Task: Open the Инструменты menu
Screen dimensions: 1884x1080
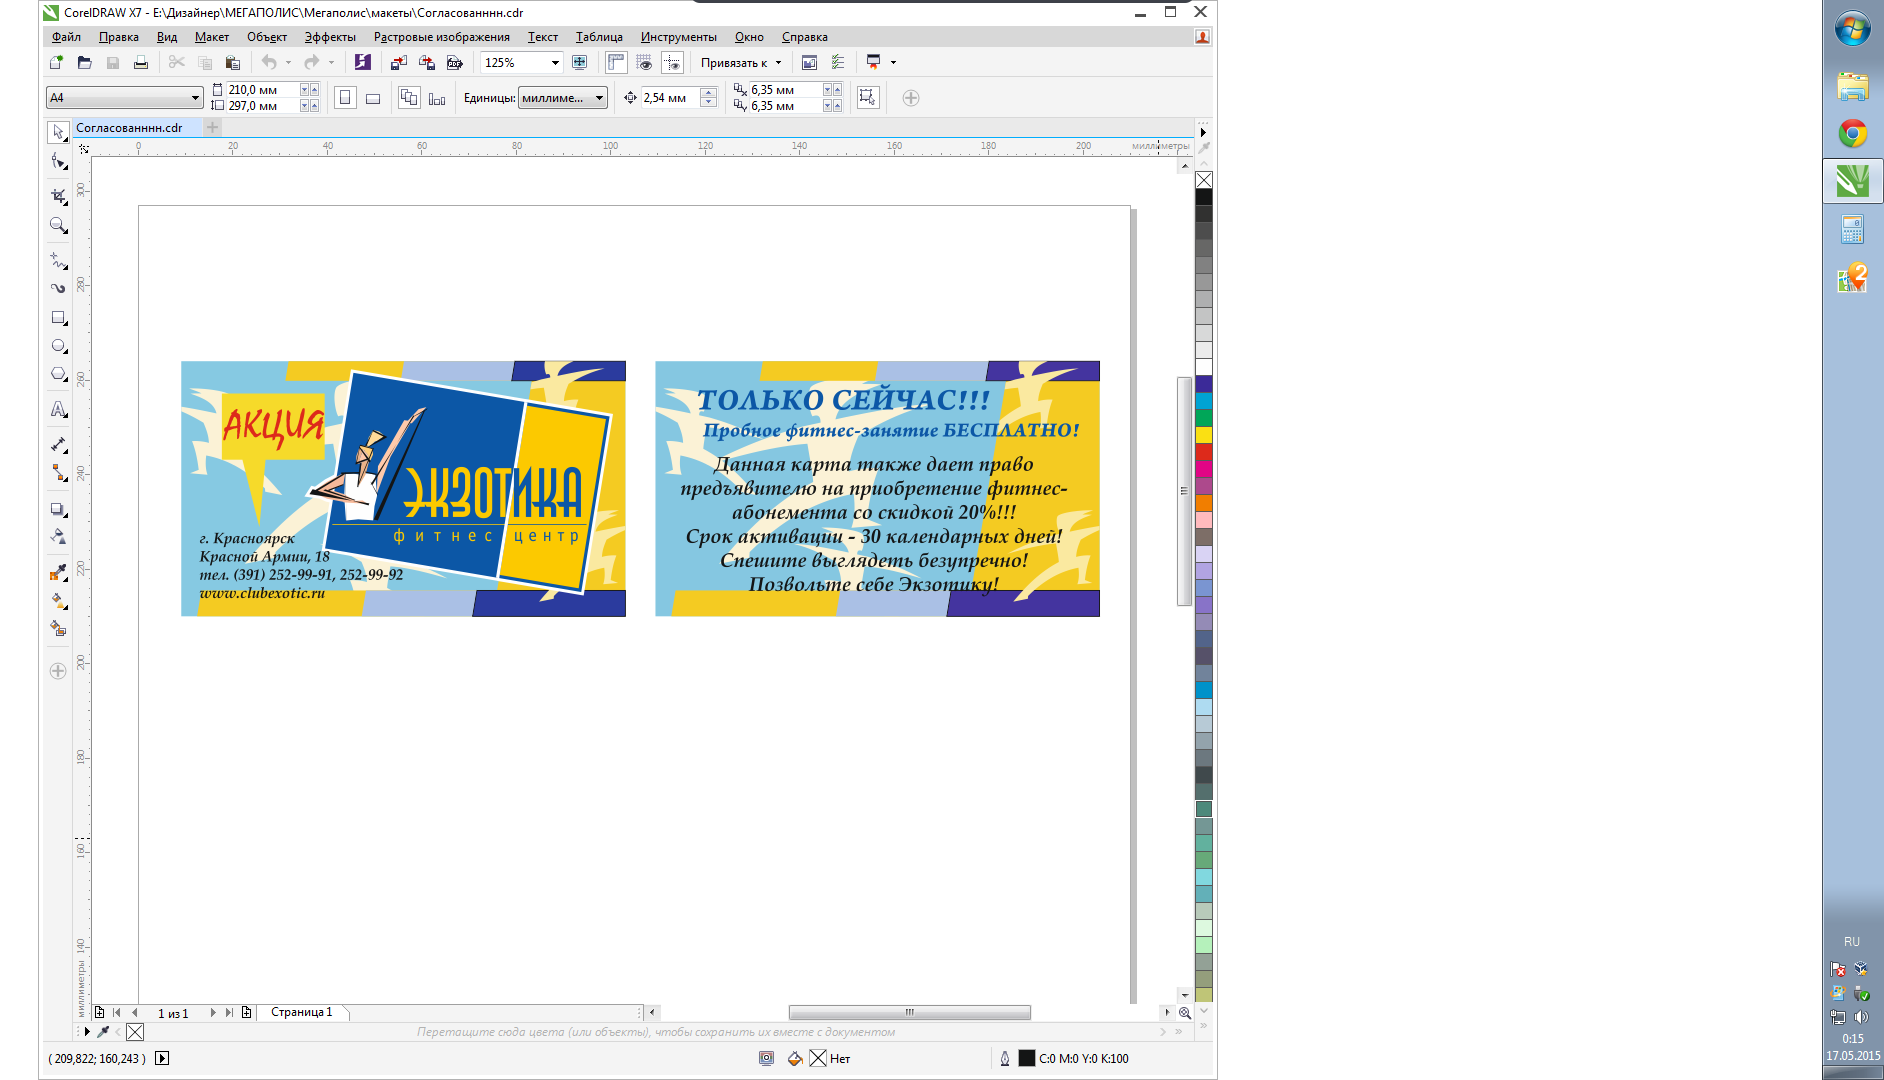Action: point(679,37)
